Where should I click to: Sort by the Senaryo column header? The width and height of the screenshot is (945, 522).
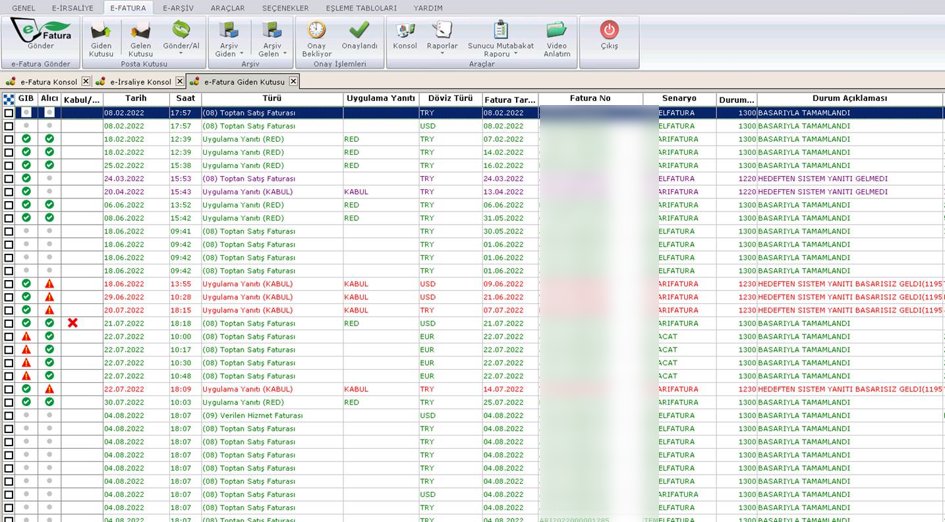coord(679,99)
